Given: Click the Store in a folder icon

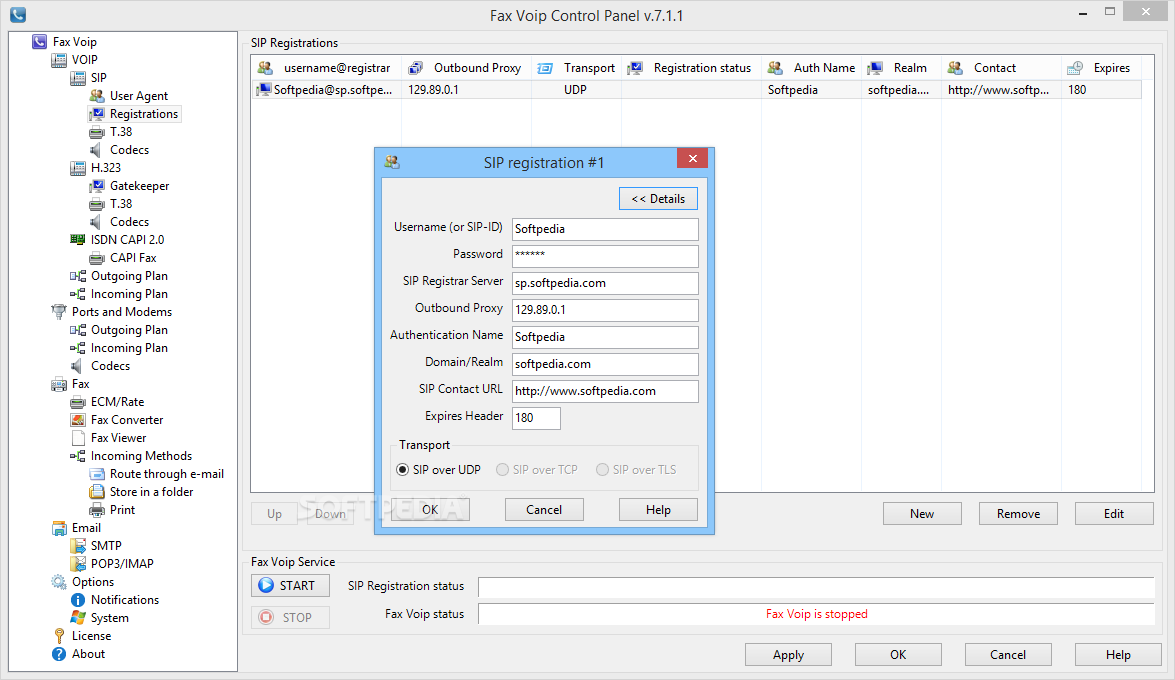Looking at the screenshot, I should pos(97,491).
